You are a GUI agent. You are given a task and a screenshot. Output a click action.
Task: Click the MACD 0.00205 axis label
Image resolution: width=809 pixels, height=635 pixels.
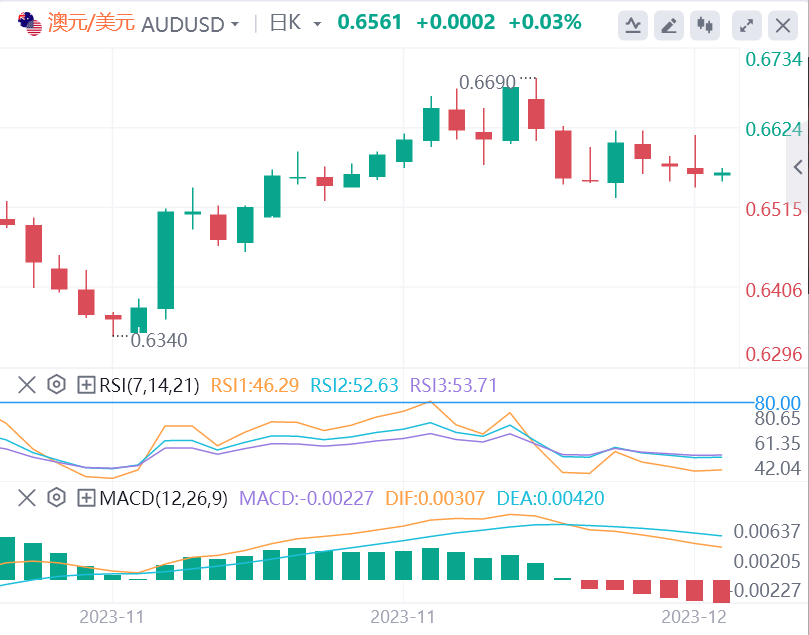point(767,561)
